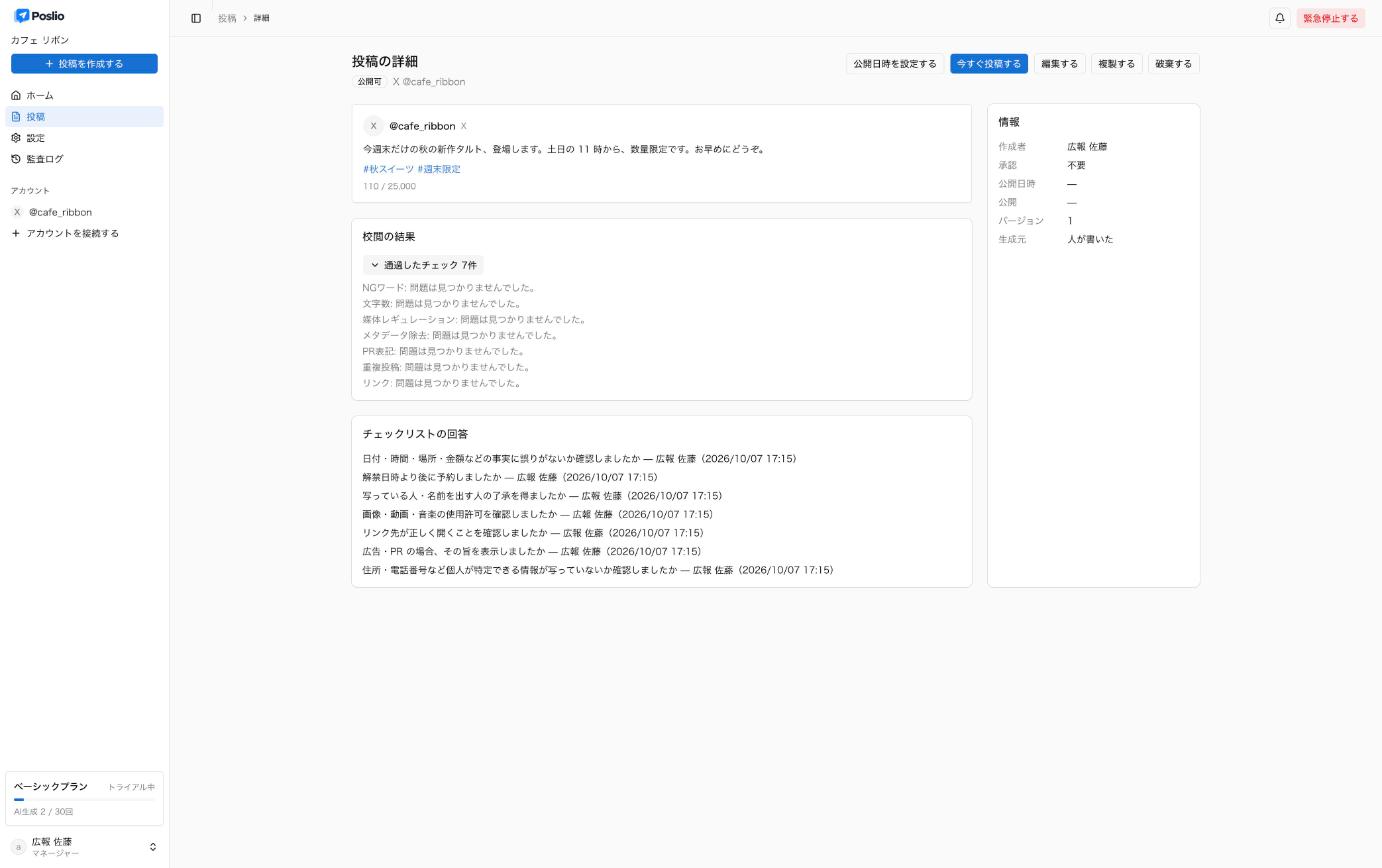Click the メタデータ除去 check result line
1382x868 pixels.
click(x=460, y=336)
